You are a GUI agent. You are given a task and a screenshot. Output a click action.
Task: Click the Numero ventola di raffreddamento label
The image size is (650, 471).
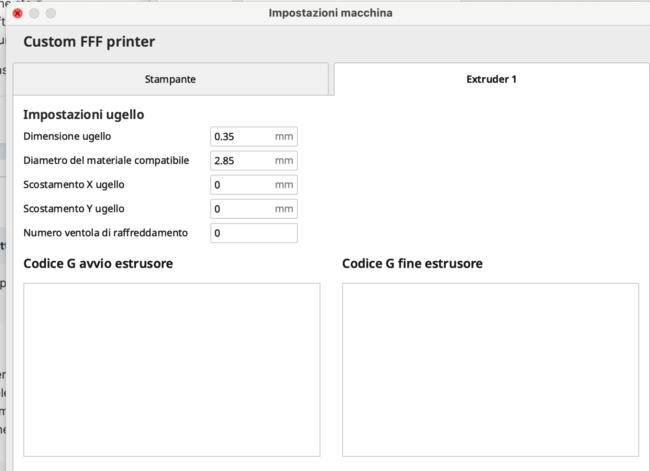[x=105, y=233]
